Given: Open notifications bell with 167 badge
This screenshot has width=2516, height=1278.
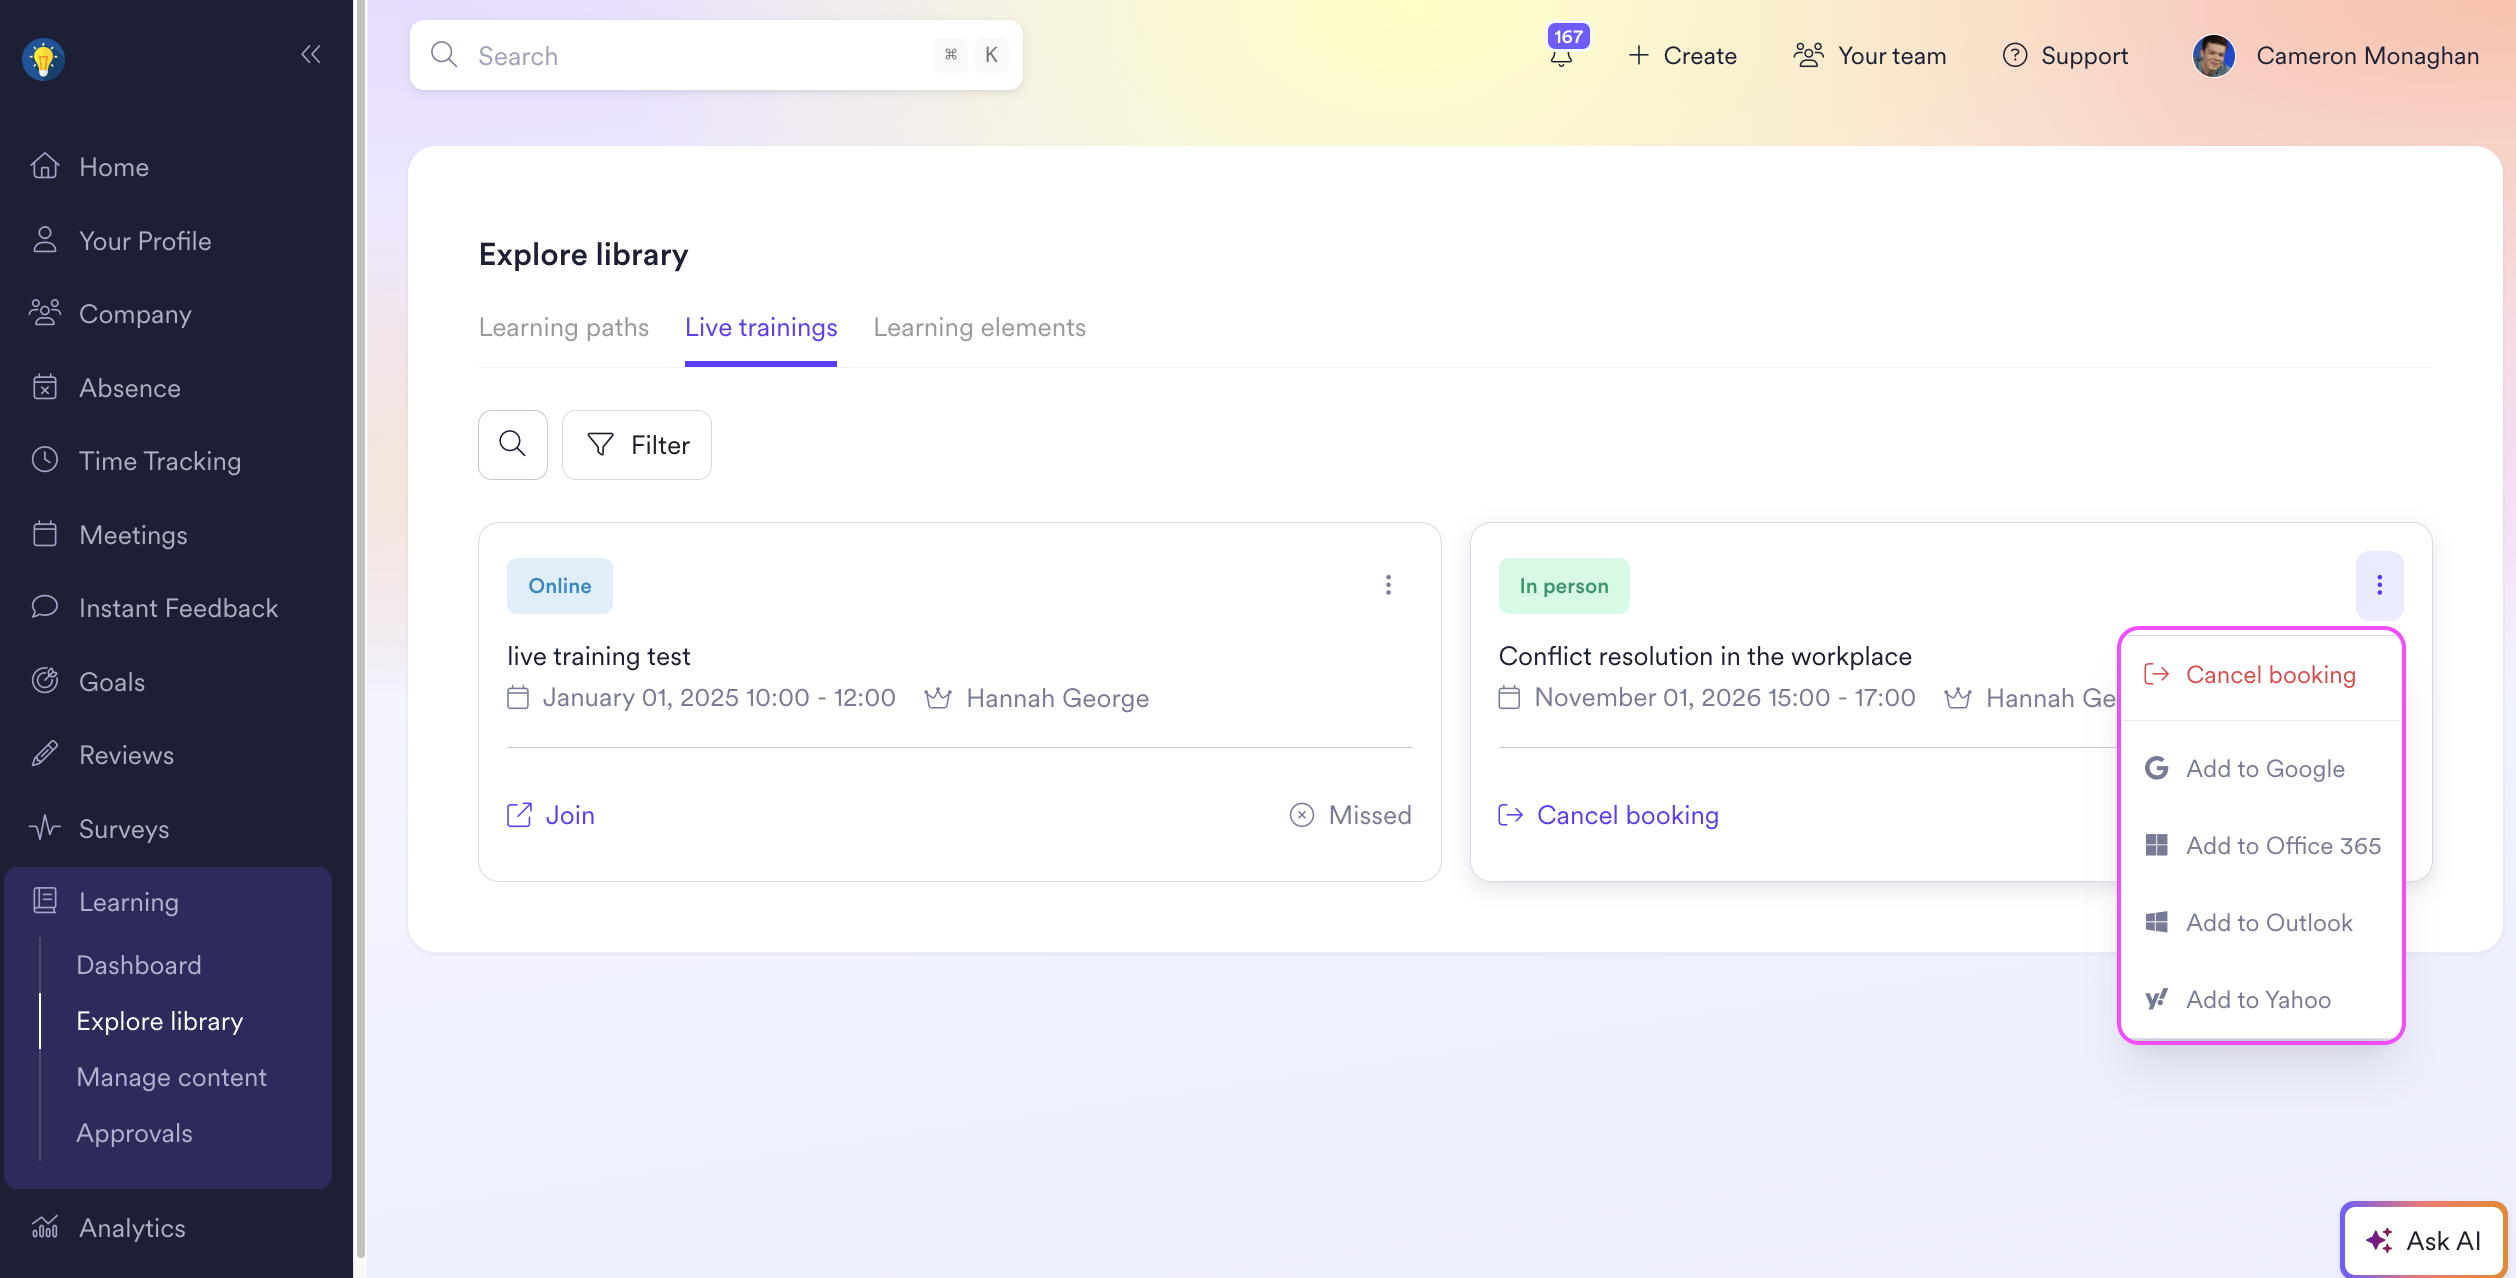Looking at the screenshot, I should pyautogui.click(x=1561, y=55).
